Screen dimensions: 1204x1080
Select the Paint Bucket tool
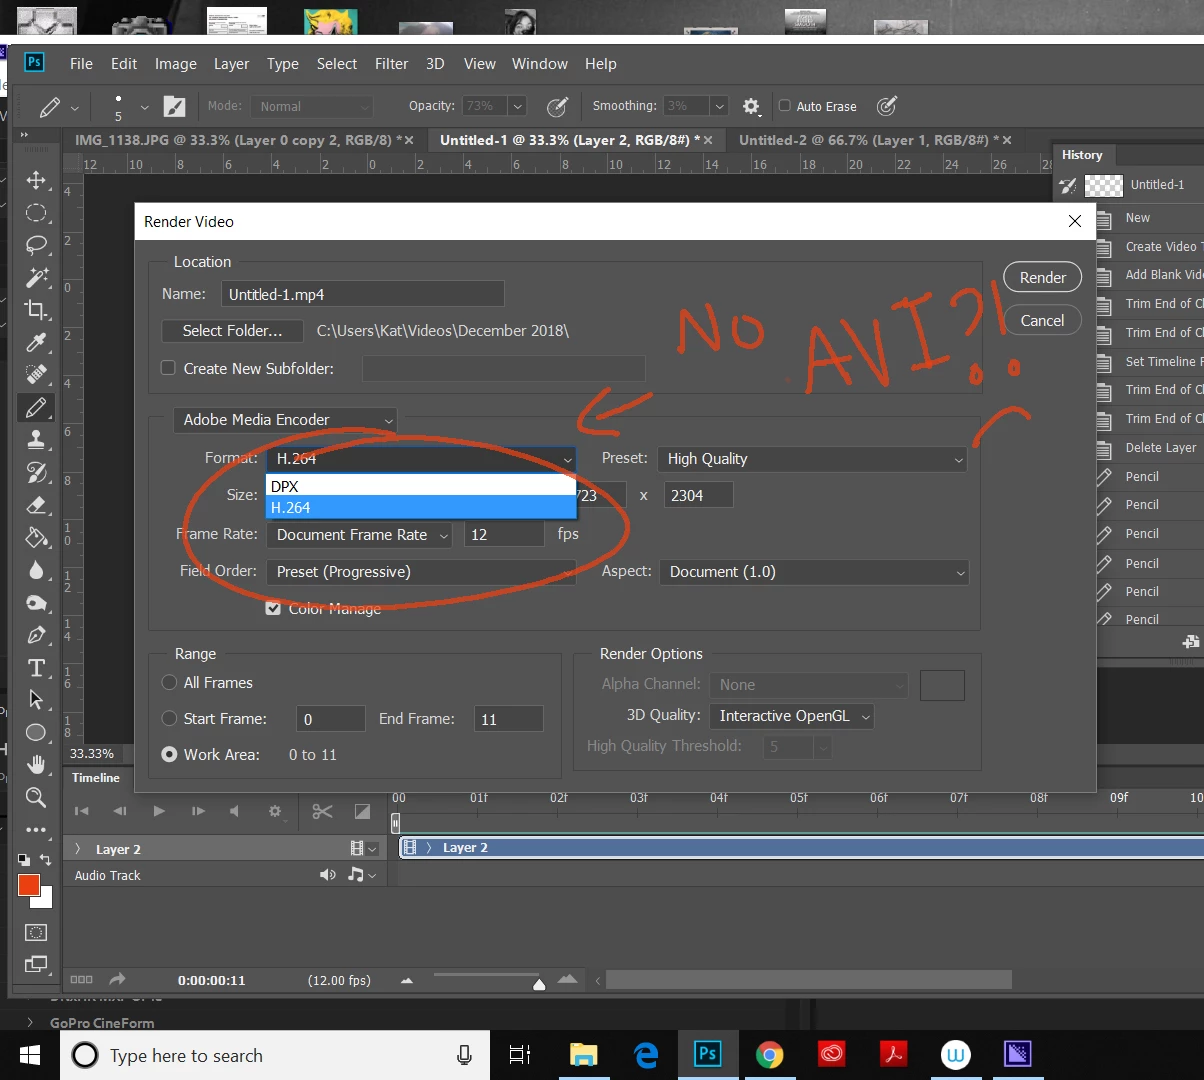click(x=36, y=537)
